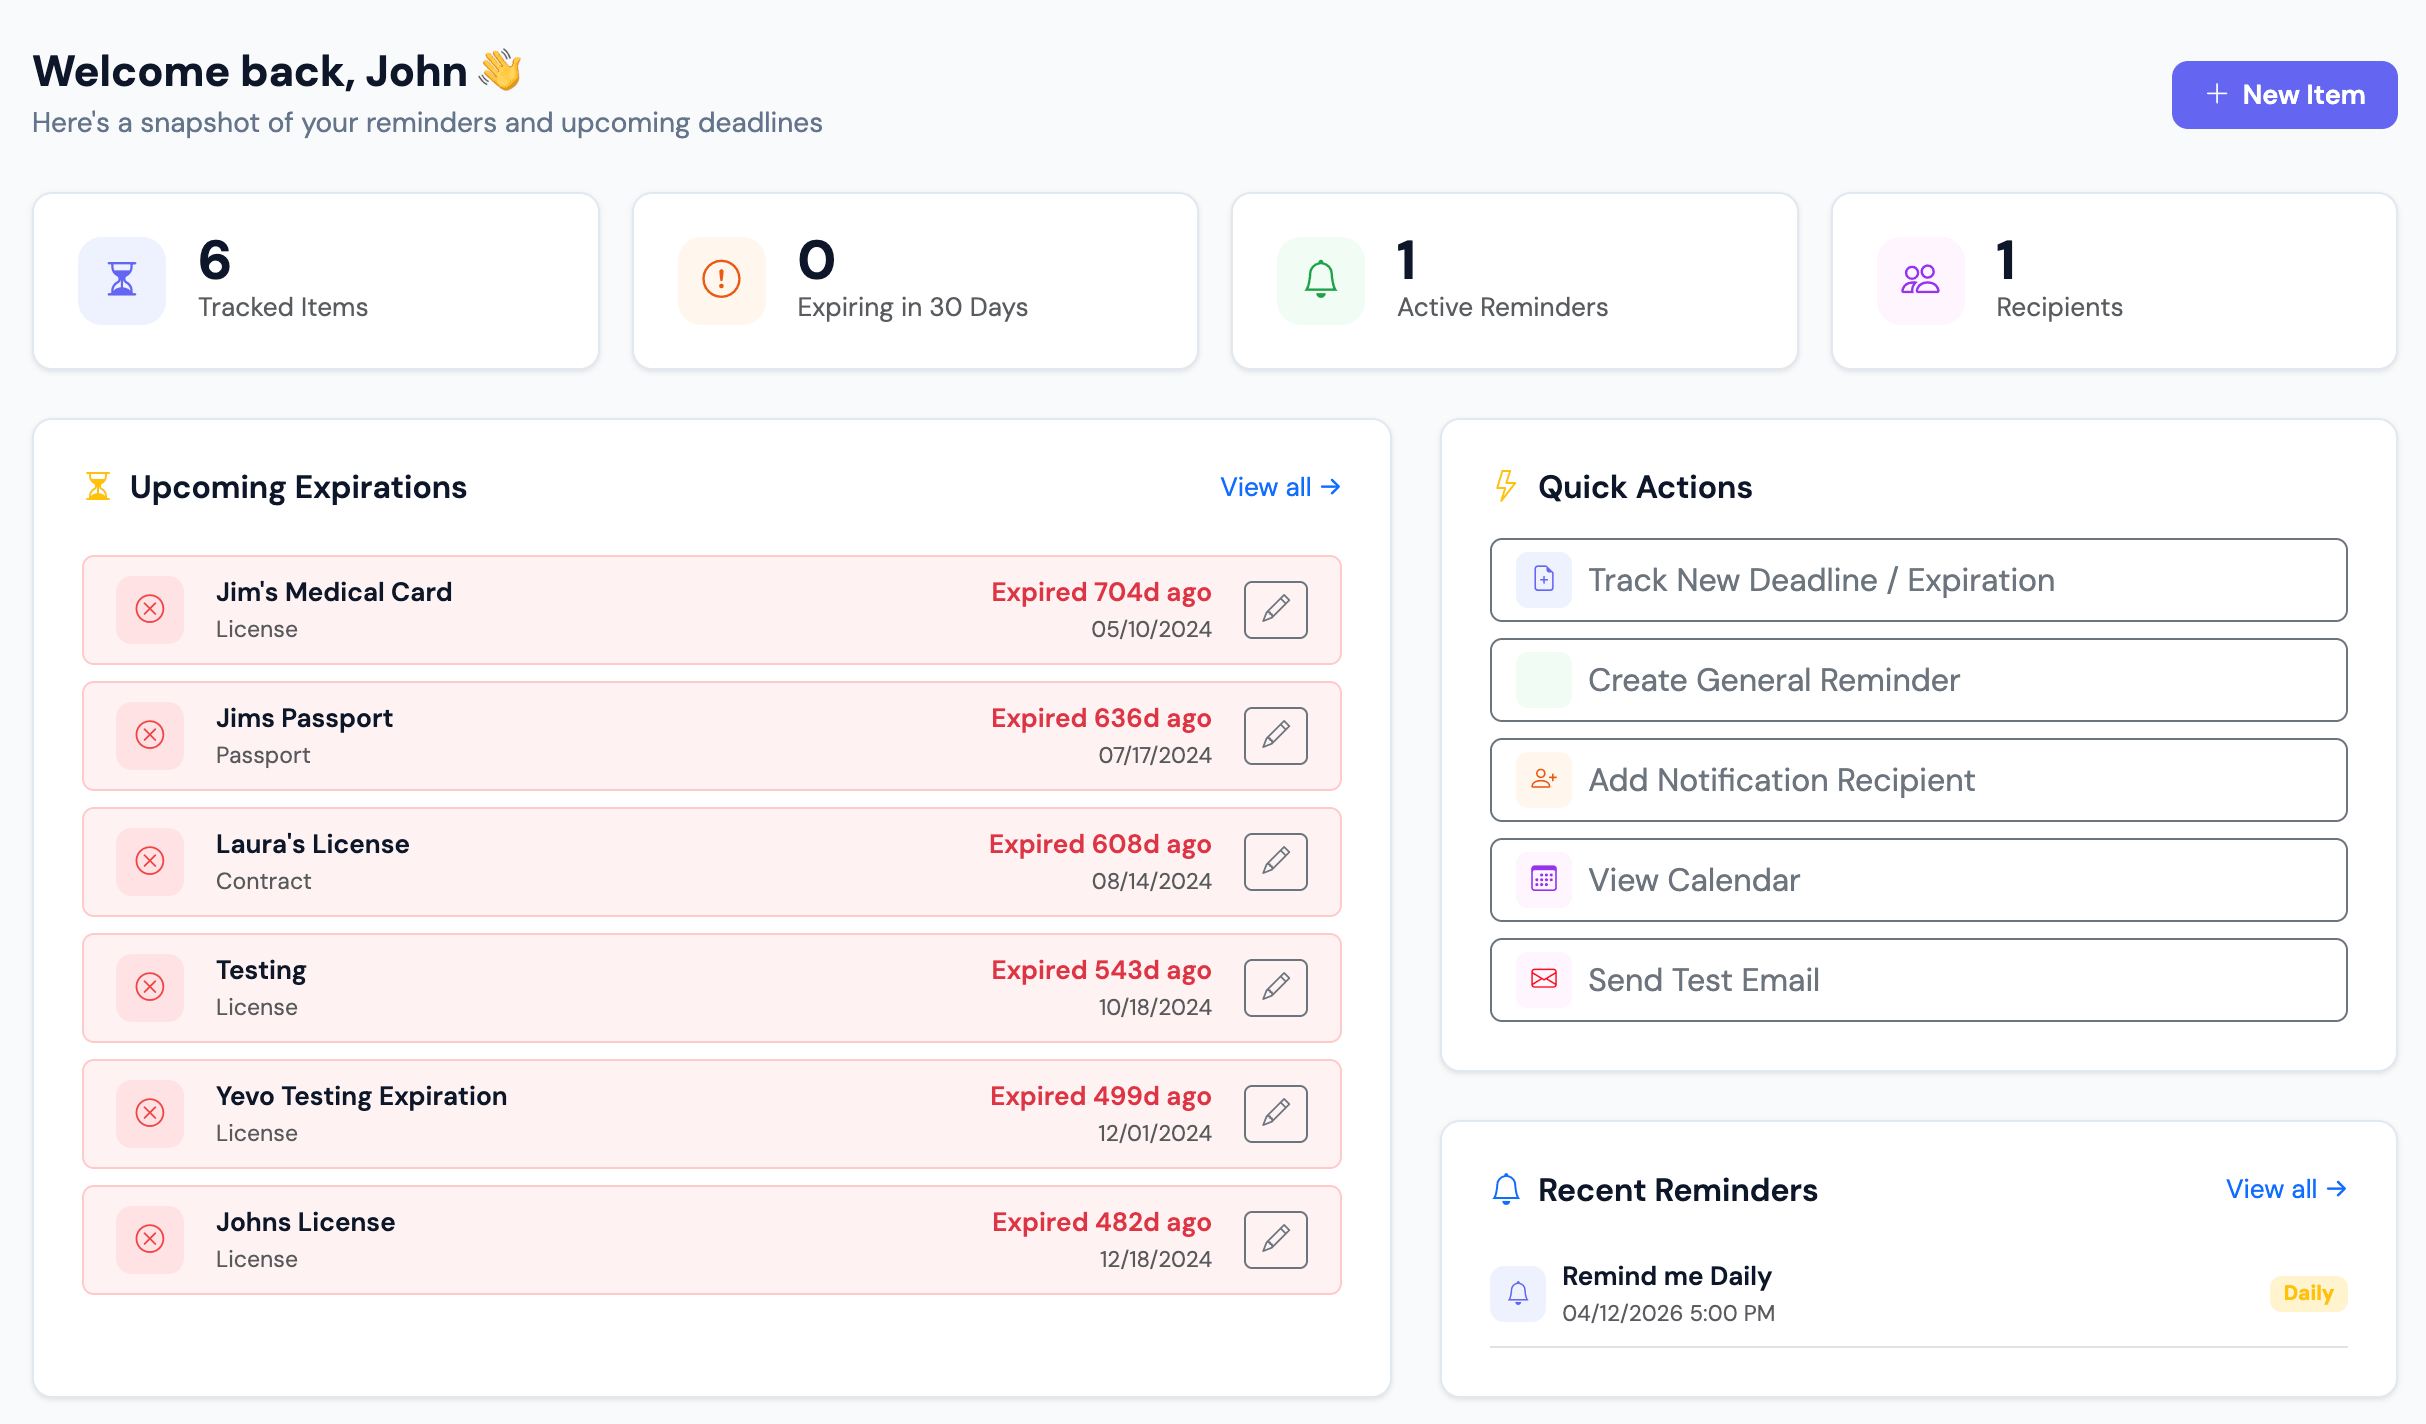The width and height of the screenshot is (2426, 1424).
Task: Click the document-plus icon in Track New Deadline
Action: [x=1544, y=580]
